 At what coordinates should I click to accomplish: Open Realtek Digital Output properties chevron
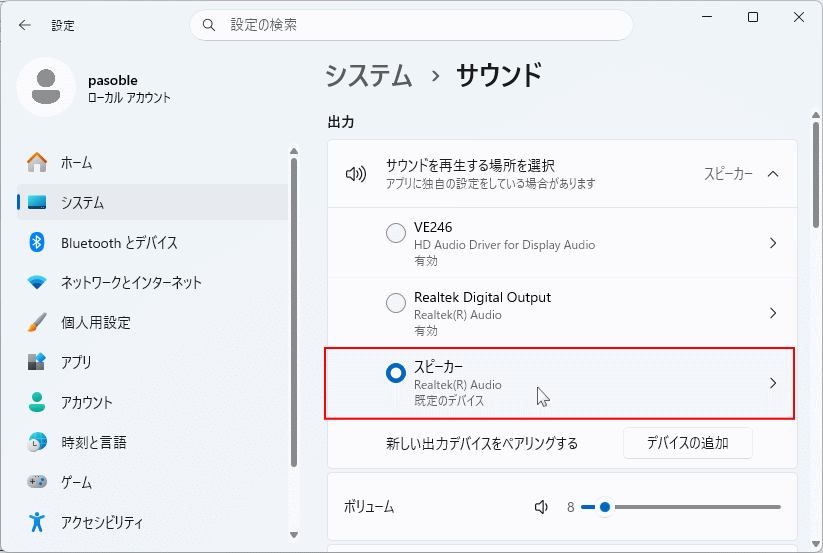click(773, 313)
